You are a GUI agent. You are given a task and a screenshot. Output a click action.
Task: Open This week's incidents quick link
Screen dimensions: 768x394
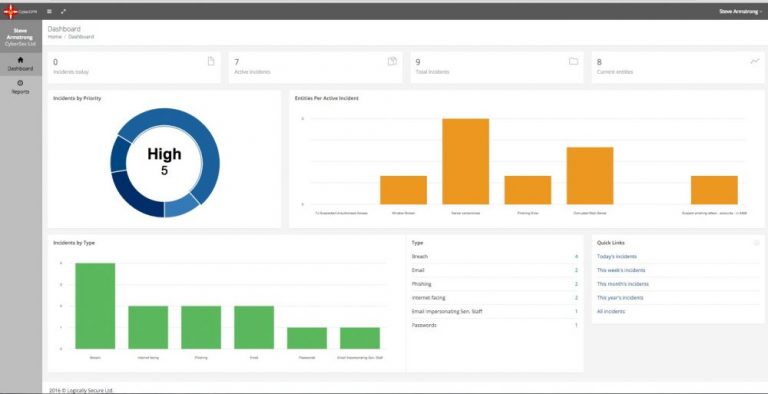[621, 270]
